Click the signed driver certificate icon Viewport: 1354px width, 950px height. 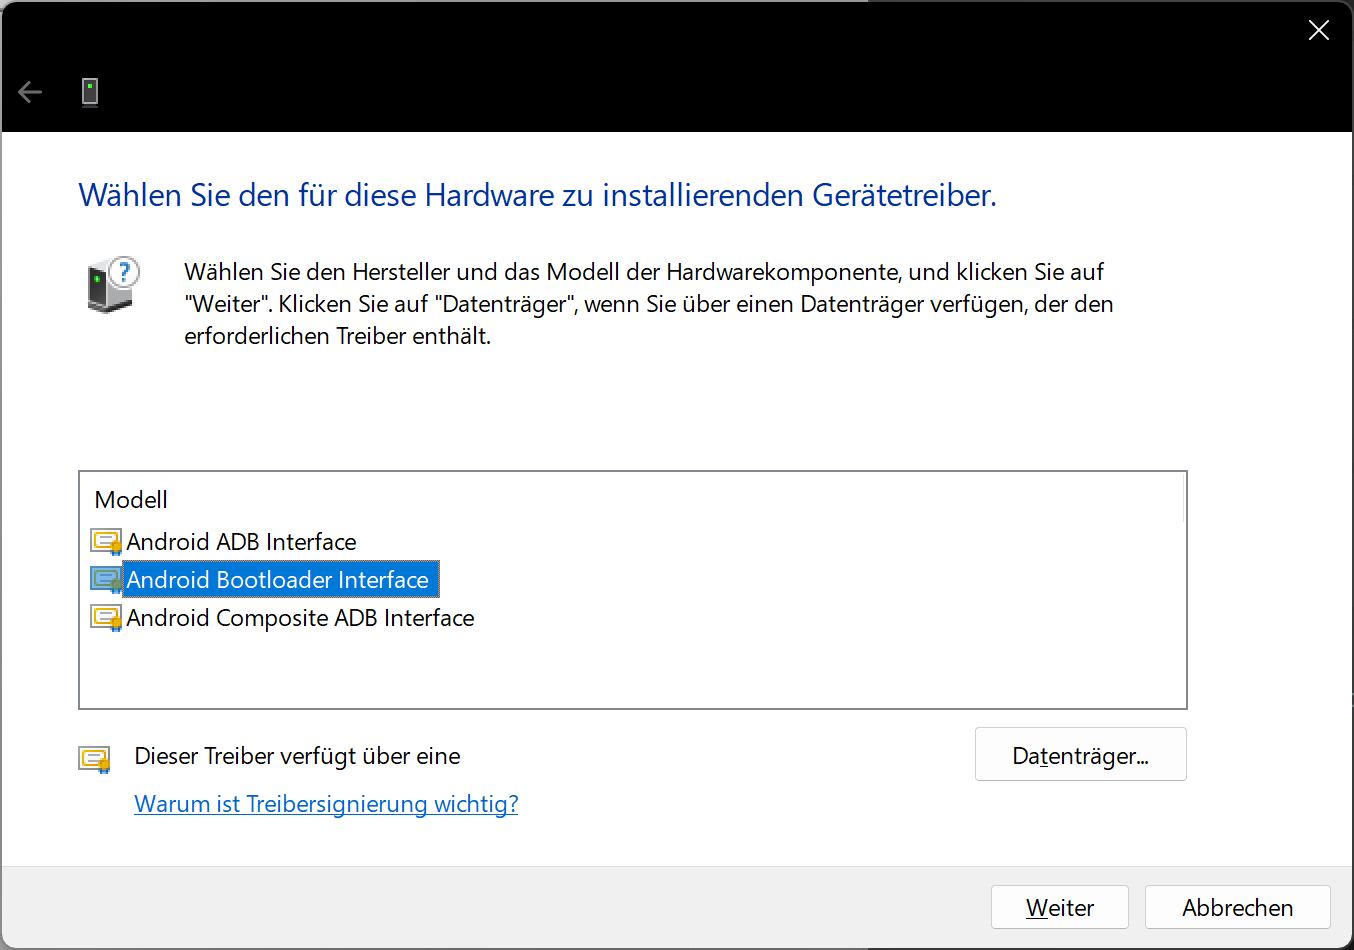[x=95, y=759]
